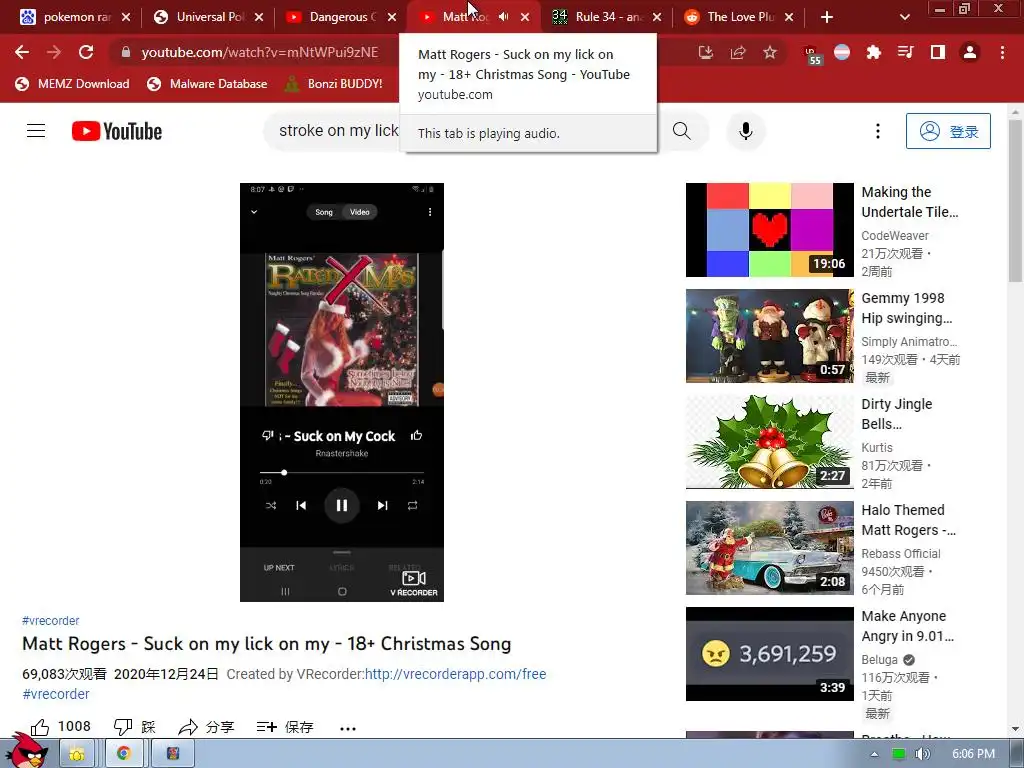Open YouTube hamburger guide menu
This screenshot has width=1024, height=768.
point(36,131)
